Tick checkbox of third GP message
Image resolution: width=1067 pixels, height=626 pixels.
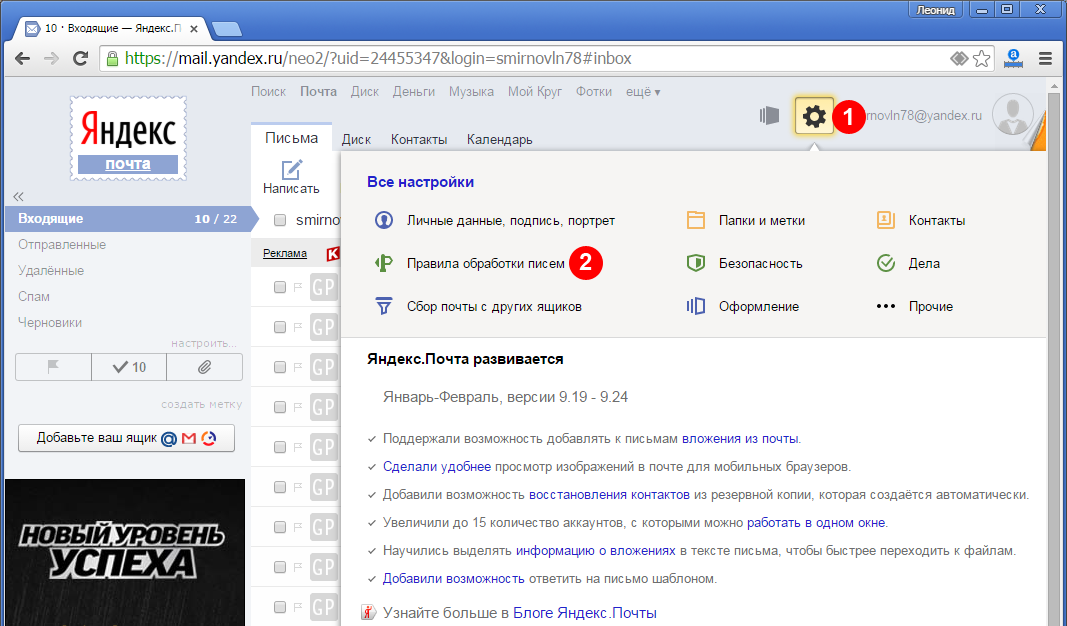click(x=280, y=367)
